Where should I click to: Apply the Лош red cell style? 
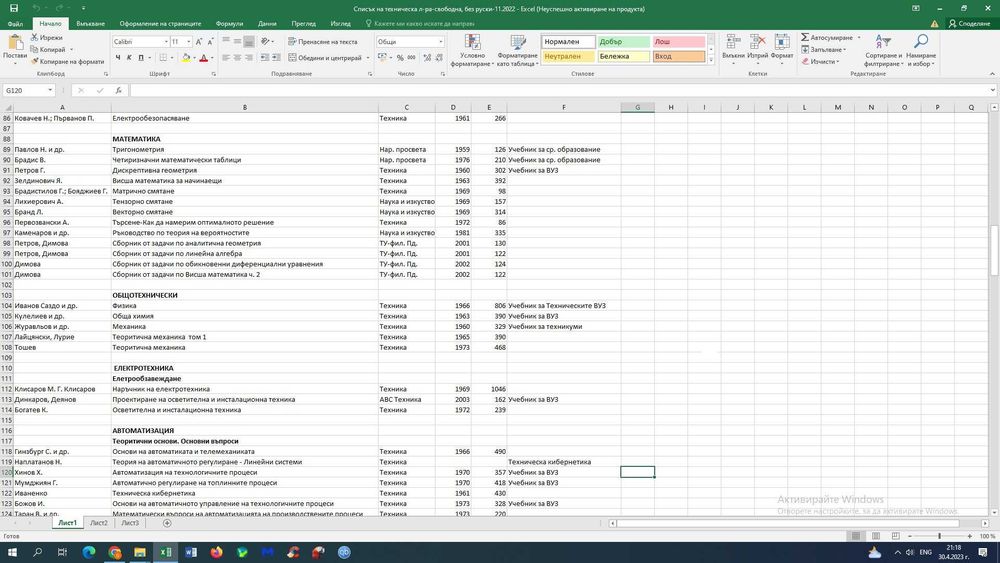point(679,41)
